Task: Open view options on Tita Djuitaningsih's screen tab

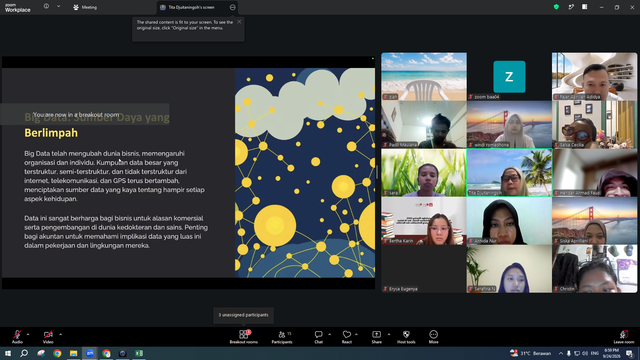Action: (x=232, y=7)
